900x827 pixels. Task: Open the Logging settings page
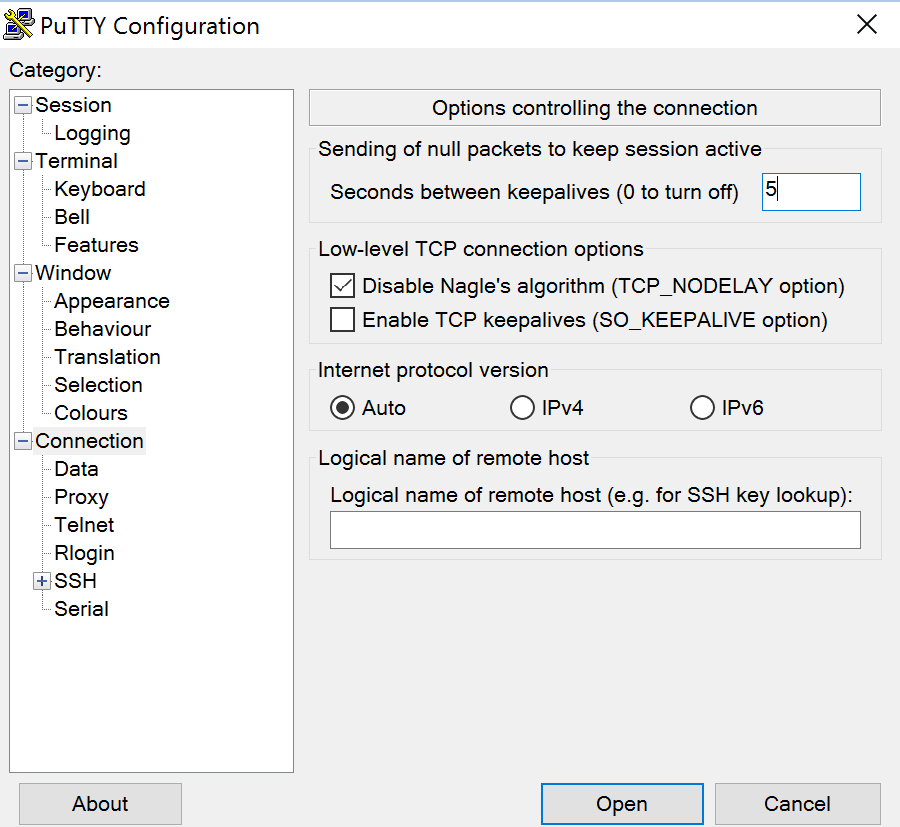pyautogui.click(x=92, y=132)
